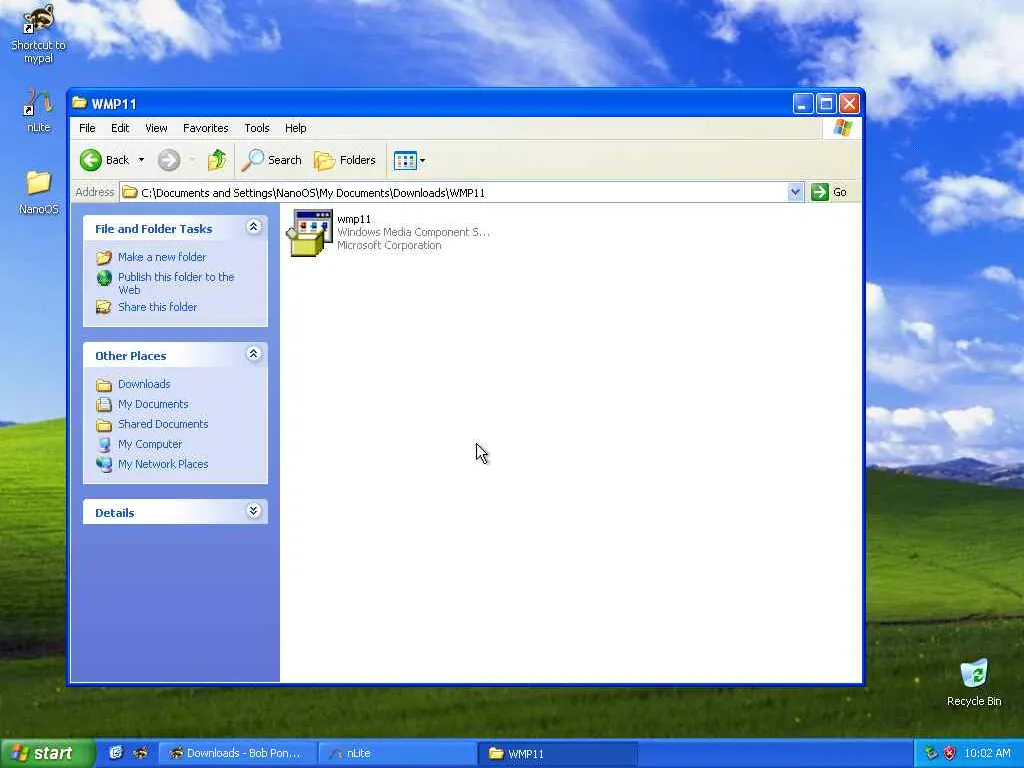1024x768 pixels.
Task: Open Search in the Explorer toolbar
Action: click(x=272, y=160)
